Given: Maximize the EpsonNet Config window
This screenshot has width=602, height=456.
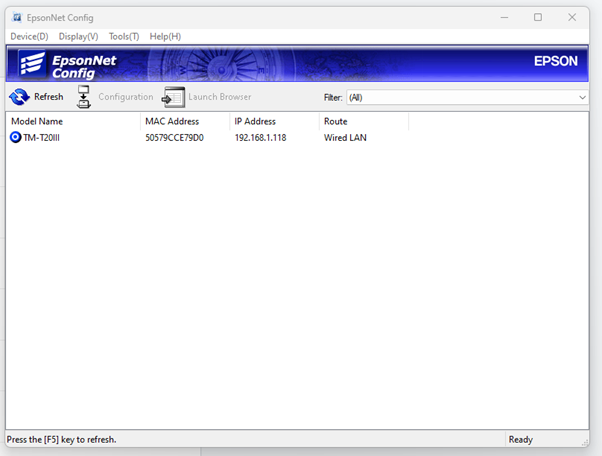Looking at the screenshot, I should pos(538,17).
